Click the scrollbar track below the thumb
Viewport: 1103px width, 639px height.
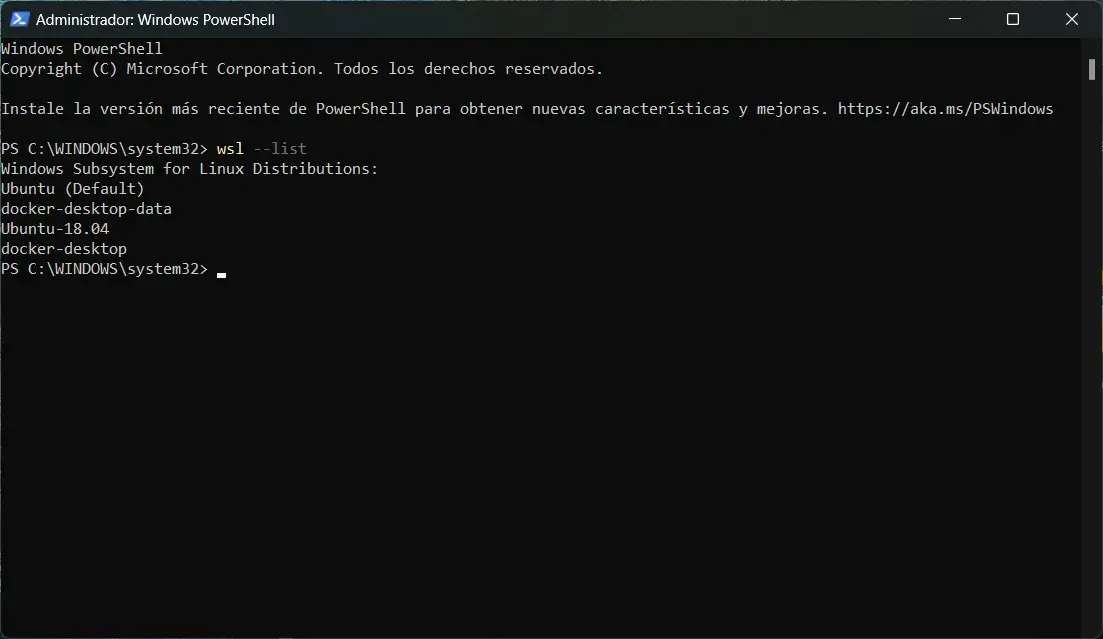click(1092, 352)
